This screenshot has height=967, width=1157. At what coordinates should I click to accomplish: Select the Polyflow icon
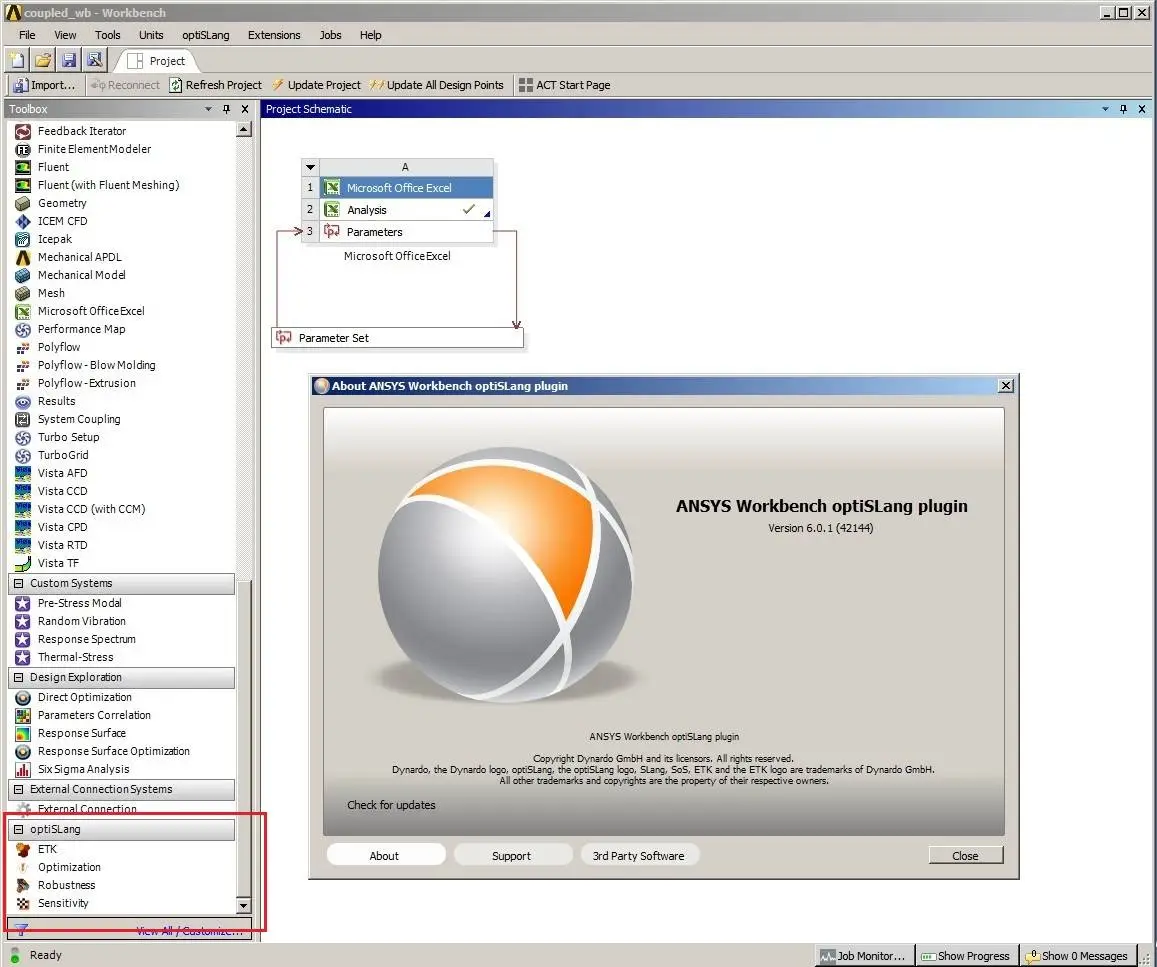(x=23, y=347)
